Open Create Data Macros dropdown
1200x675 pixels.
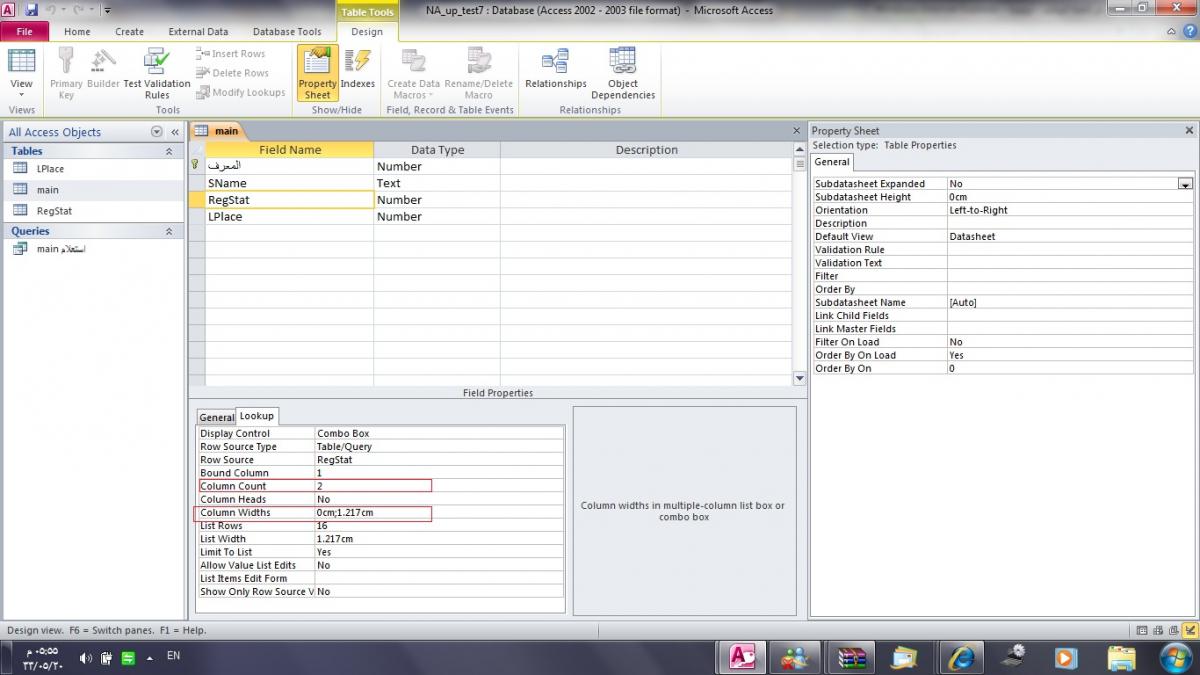(413, 72)
